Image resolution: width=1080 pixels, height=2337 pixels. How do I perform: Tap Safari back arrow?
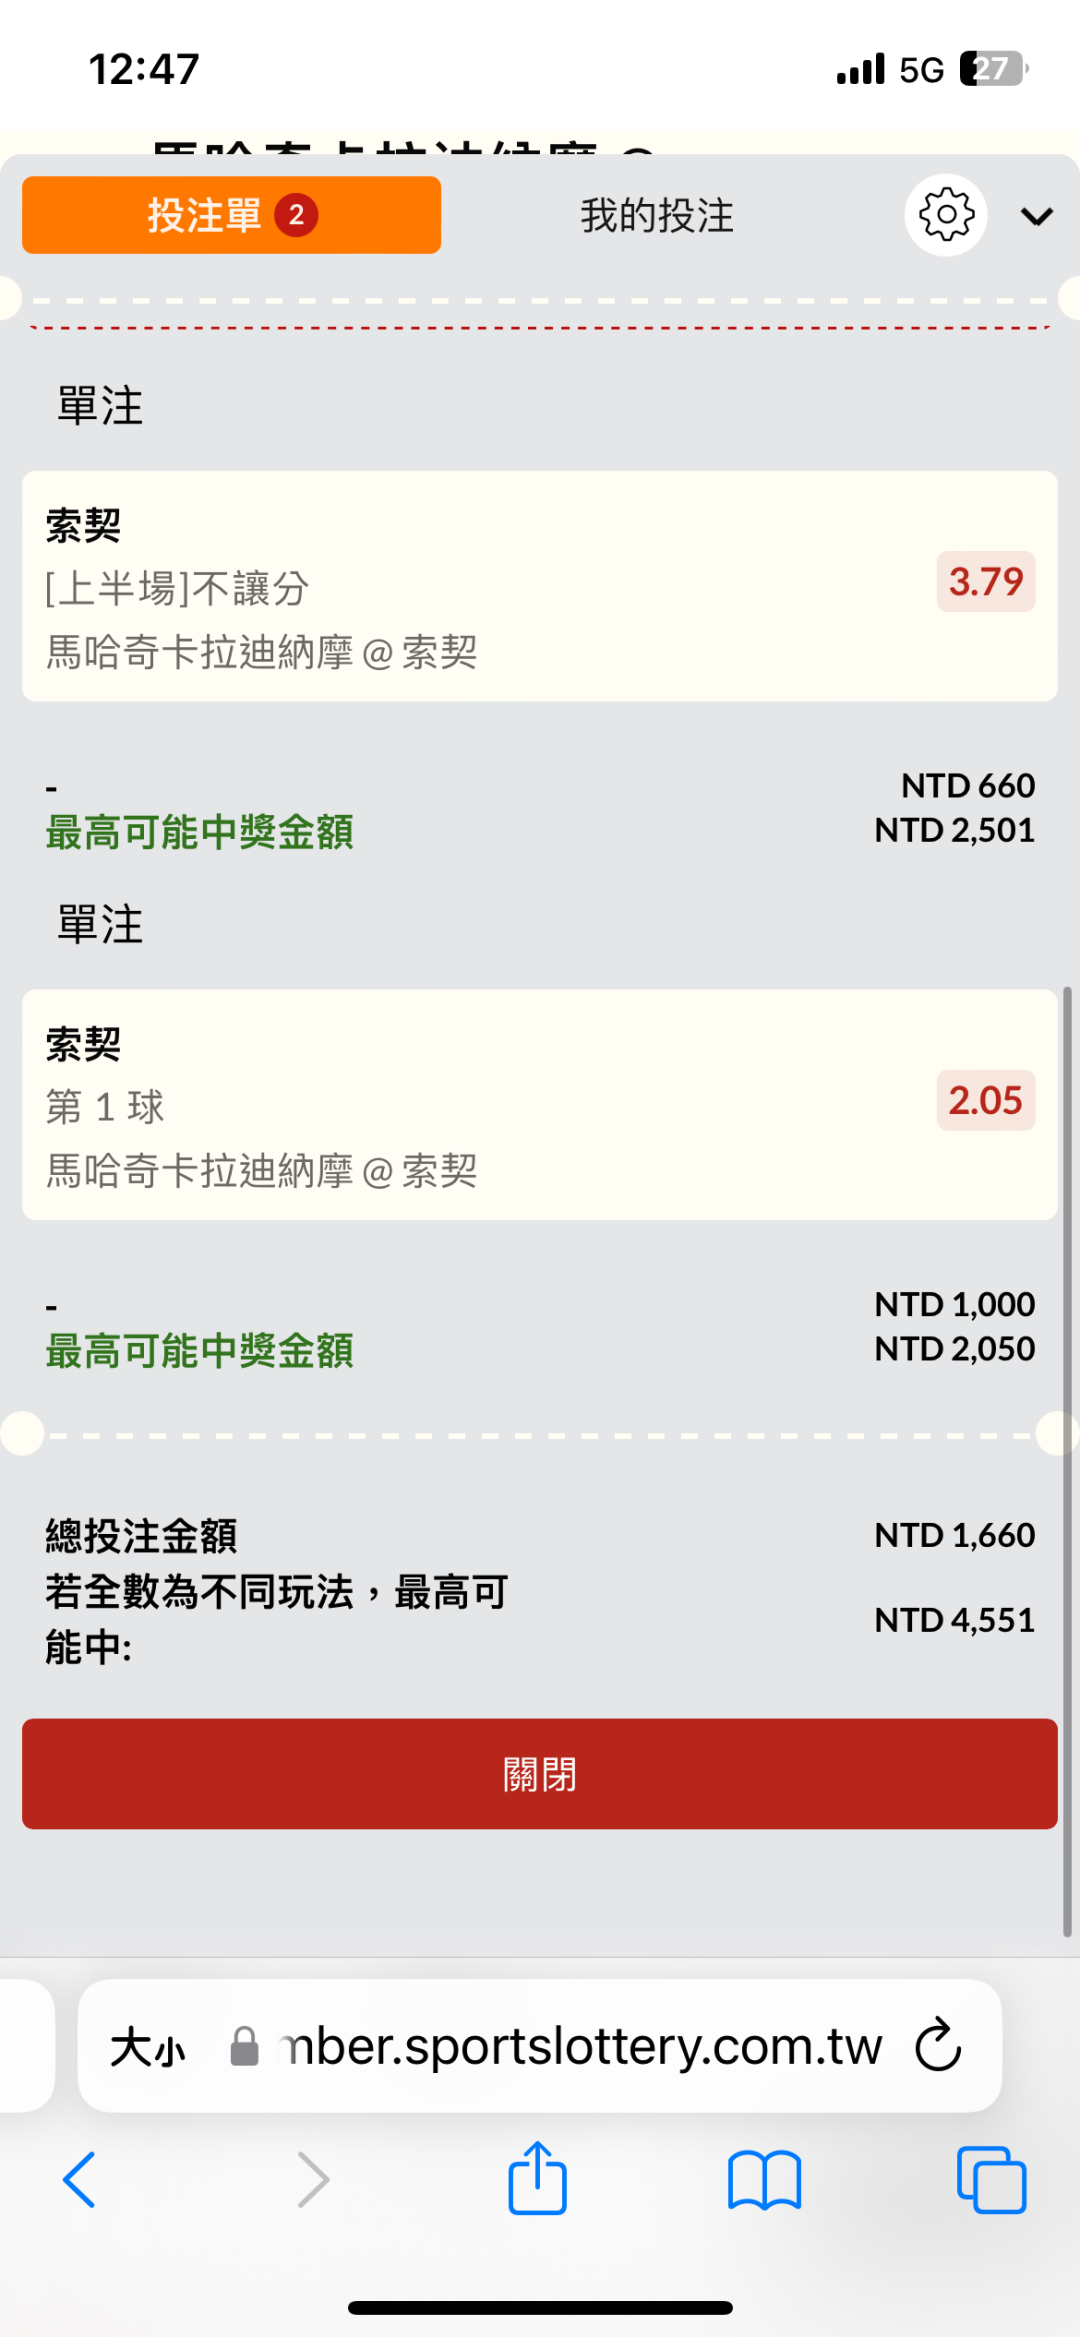tap(80, 2179)
